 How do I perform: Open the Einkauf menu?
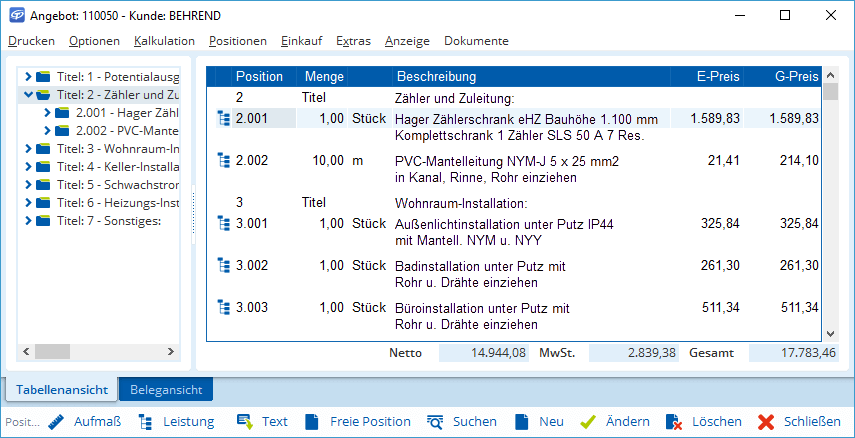point(301,41)
